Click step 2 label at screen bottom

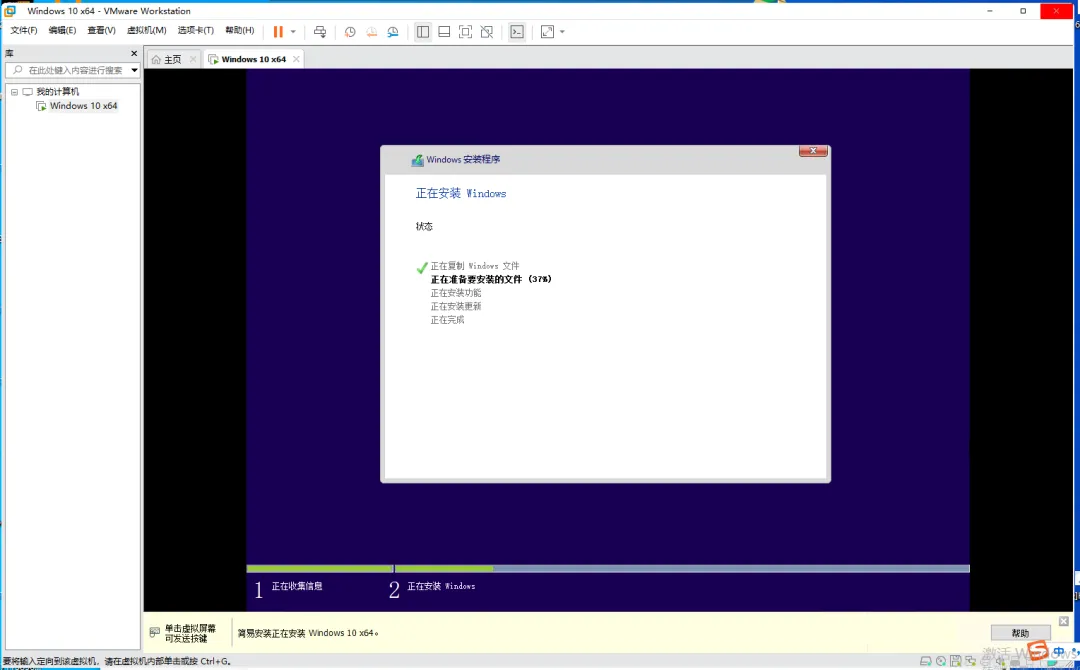[x=441, y=587]
